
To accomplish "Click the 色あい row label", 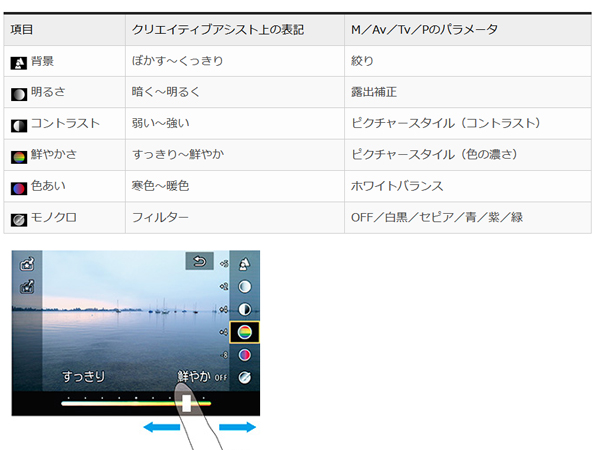I will click(48, 186).
